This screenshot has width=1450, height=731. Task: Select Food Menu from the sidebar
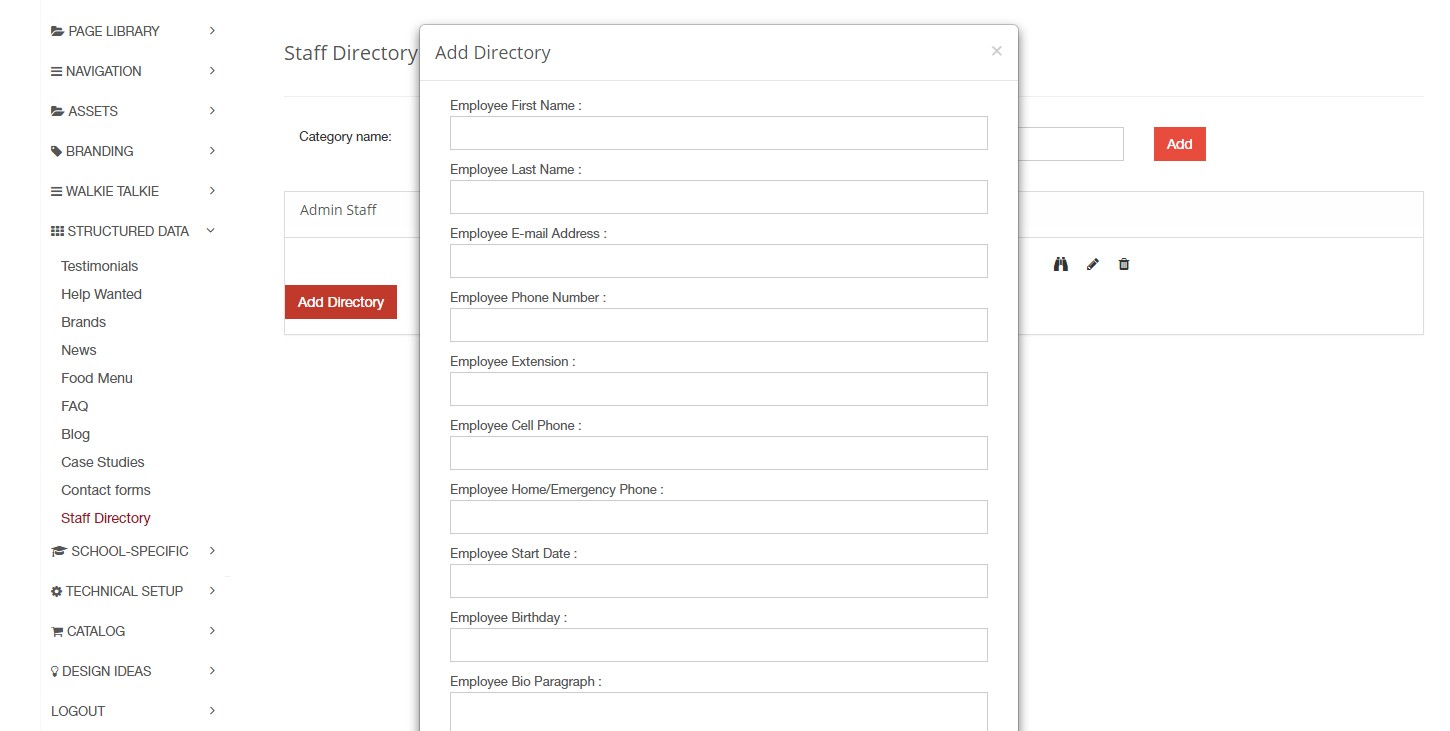[x=96, y=378]
